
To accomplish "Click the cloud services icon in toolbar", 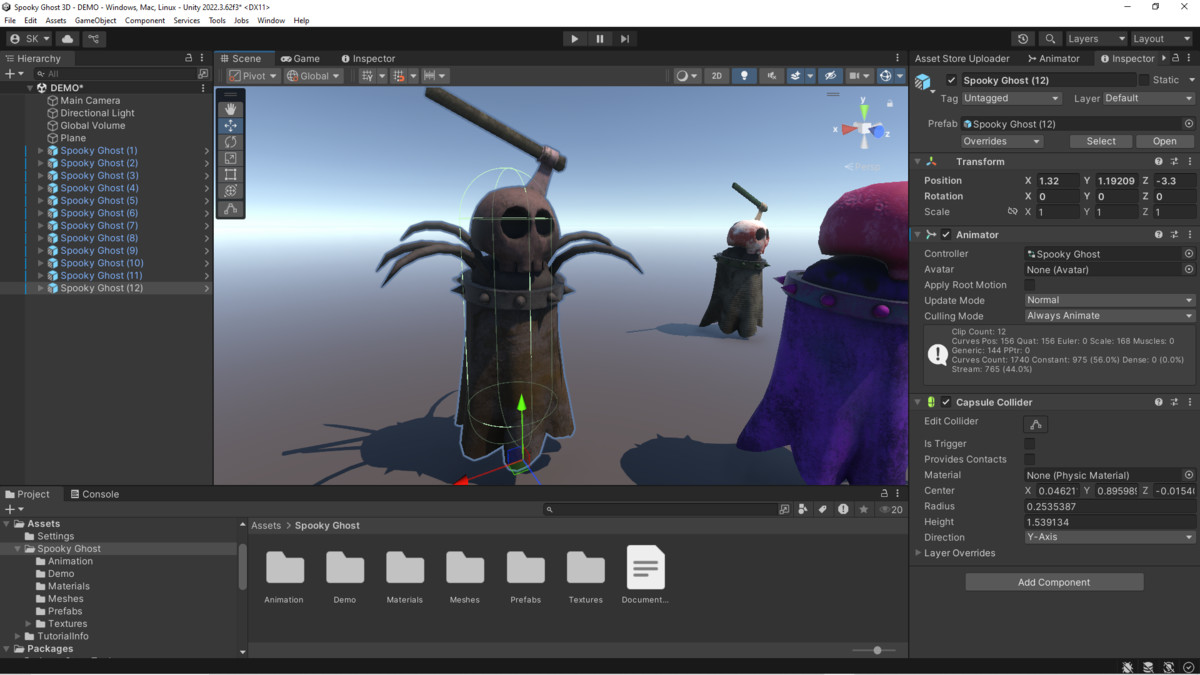I will (68, 39).
